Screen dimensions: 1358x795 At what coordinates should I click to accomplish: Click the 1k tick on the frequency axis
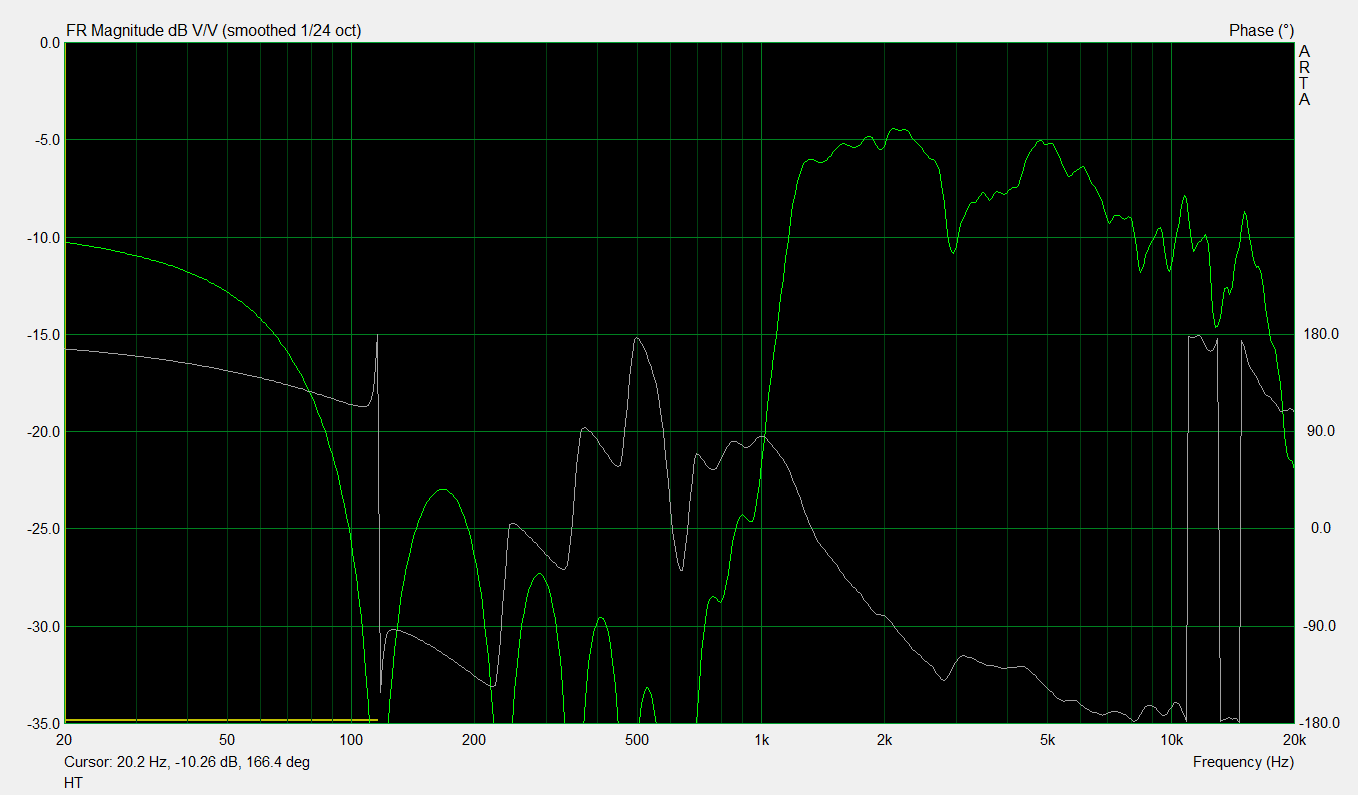tap(761, 741)
